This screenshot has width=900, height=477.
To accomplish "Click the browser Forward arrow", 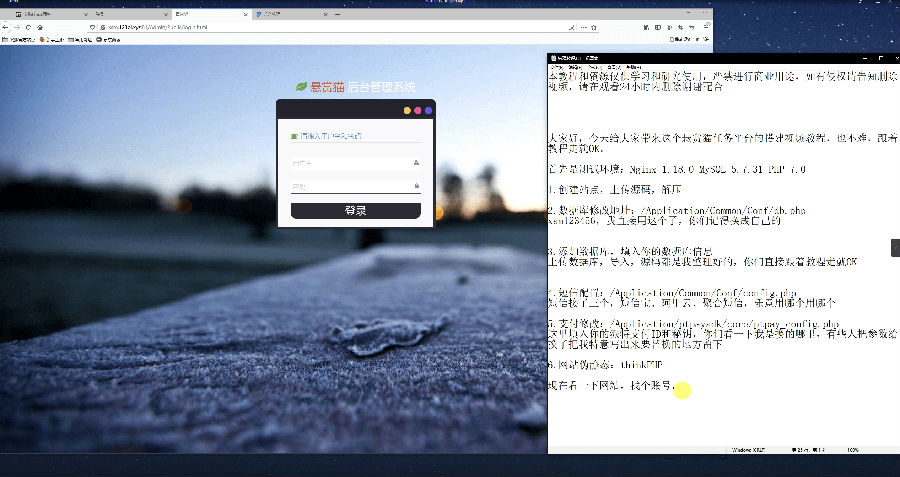I will (x=17, y=27).
